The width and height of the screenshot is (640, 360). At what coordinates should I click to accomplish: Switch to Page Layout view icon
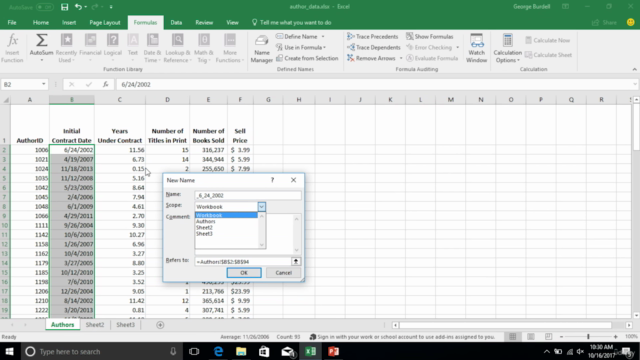[x=531, y=337]
